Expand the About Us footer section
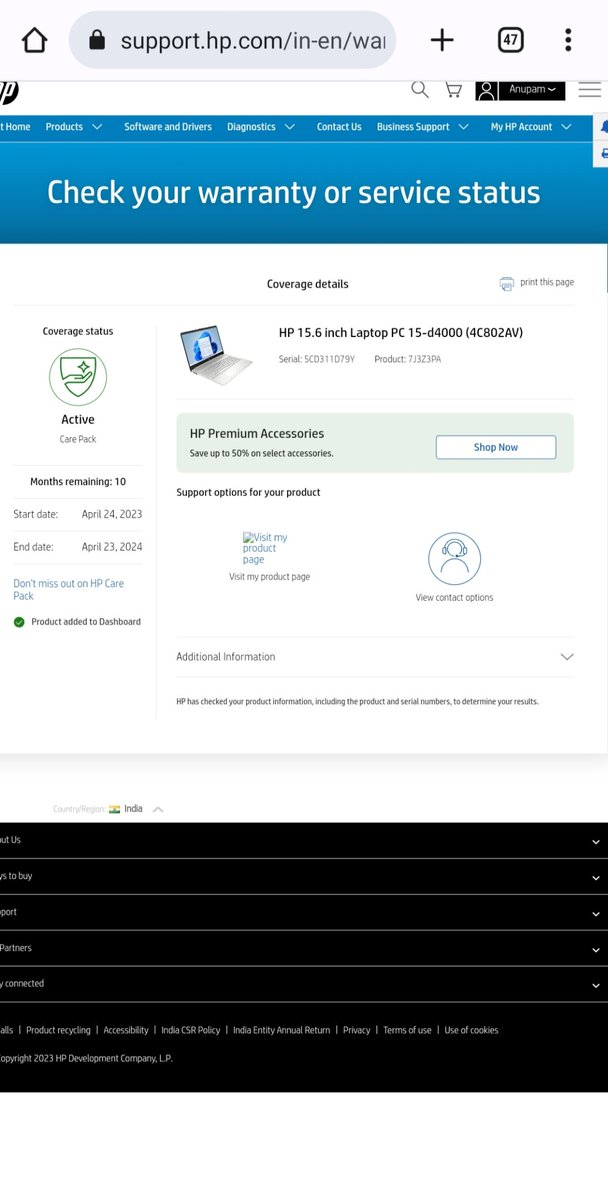 (304, 841)
